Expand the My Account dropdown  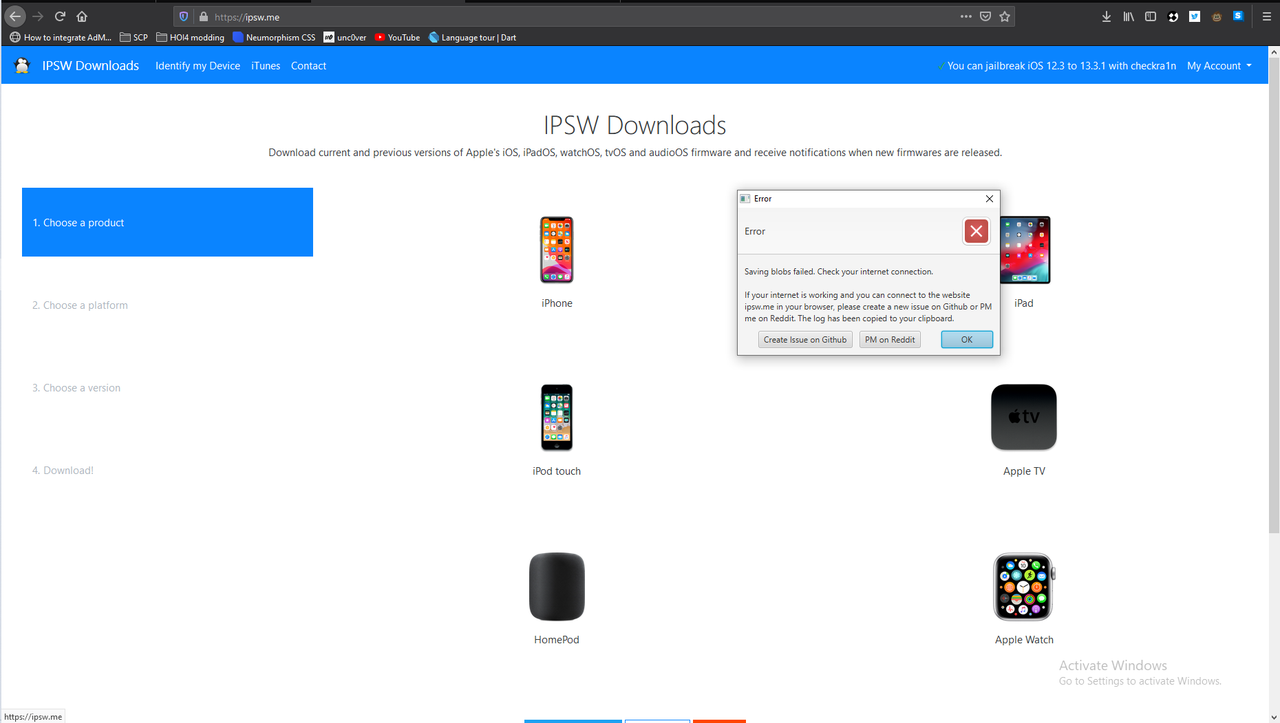click(x=1219, y=66)
